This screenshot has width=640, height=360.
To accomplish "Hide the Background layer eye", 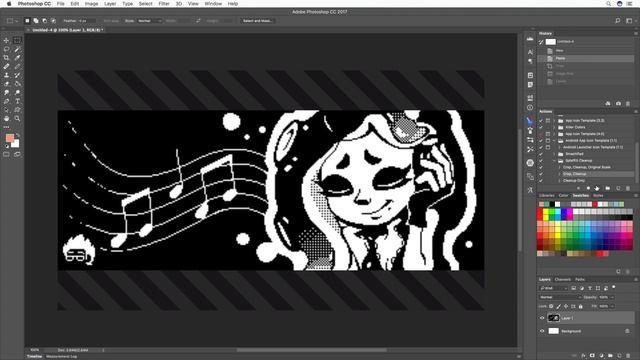I will [542, 331].
